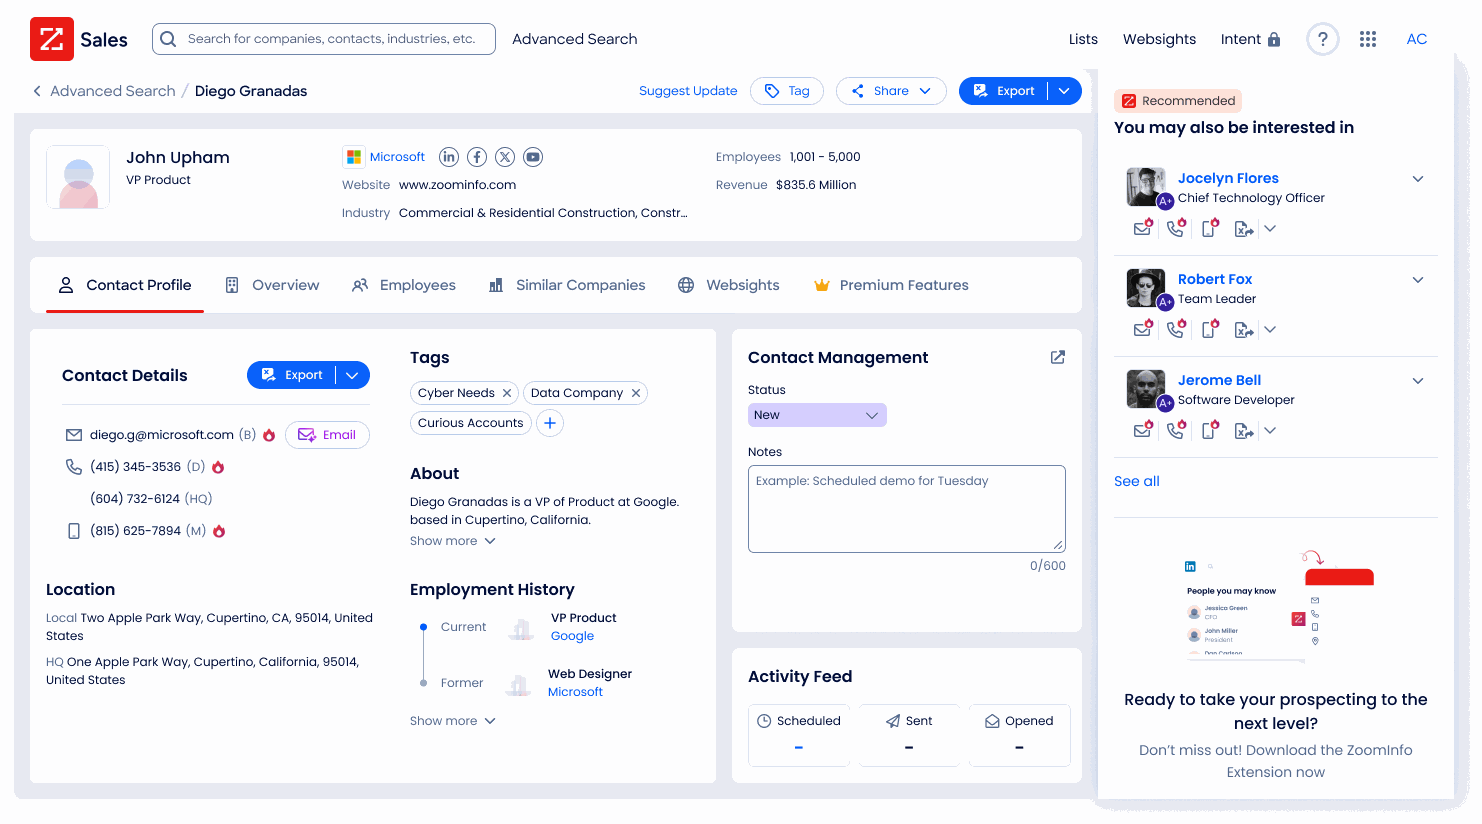Expand Jocelyn Flores recommendation card
Viewport: 1482px width, 824px height.
1417,179
